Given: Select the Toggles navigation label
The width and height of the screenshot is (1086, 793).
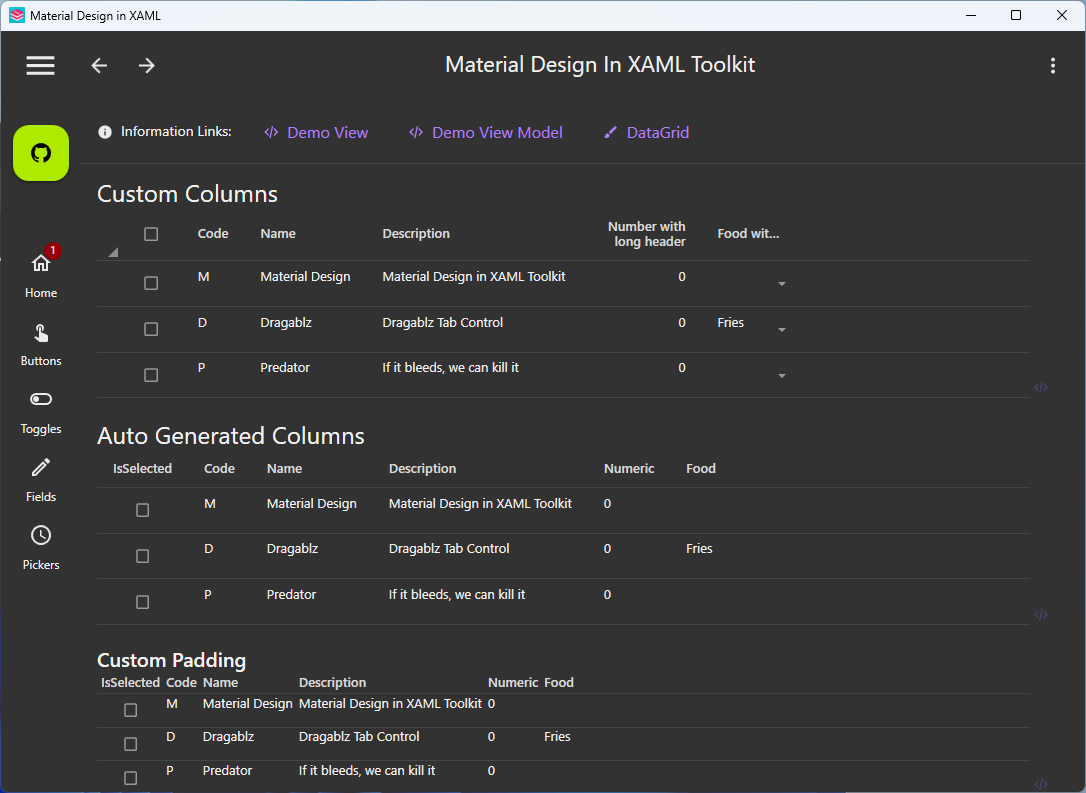Looking at the screenshot, I should 41,429.
